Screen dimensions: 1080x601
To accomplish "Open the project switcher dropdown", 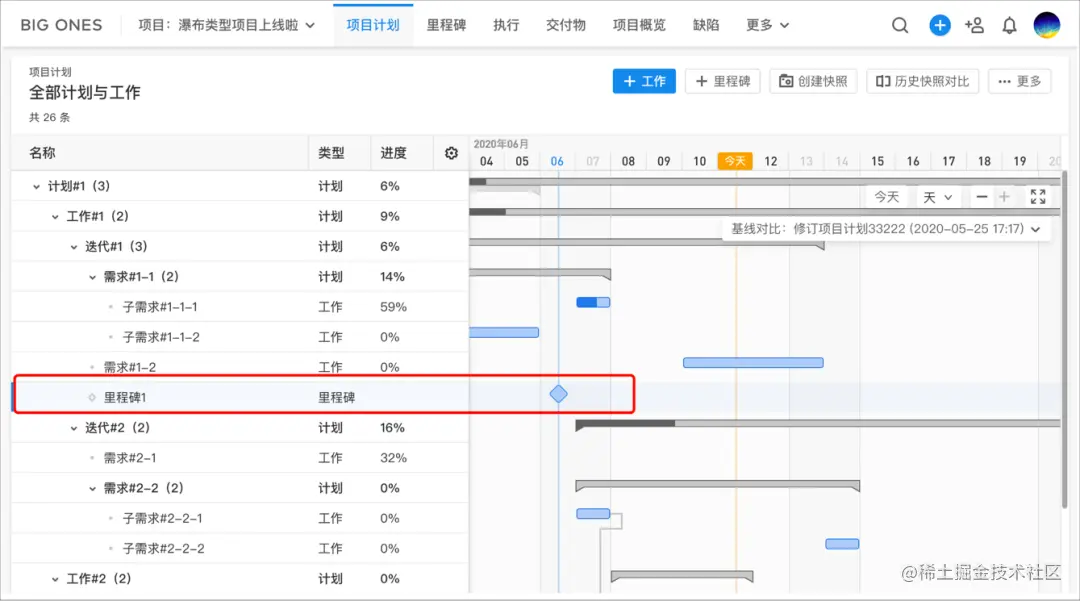I will tap(227, 26).
